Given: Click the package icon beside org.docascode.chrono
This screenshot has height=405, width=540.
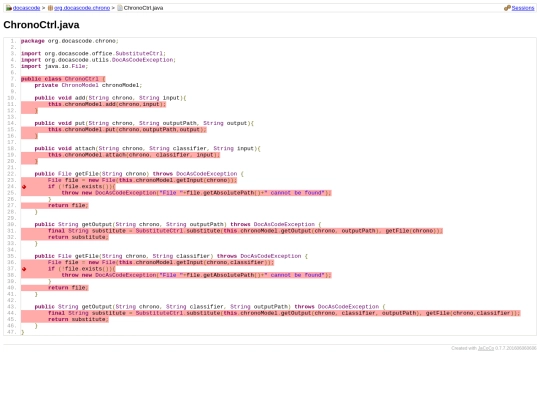Looking at the screenshot, I should coord(50,8).
